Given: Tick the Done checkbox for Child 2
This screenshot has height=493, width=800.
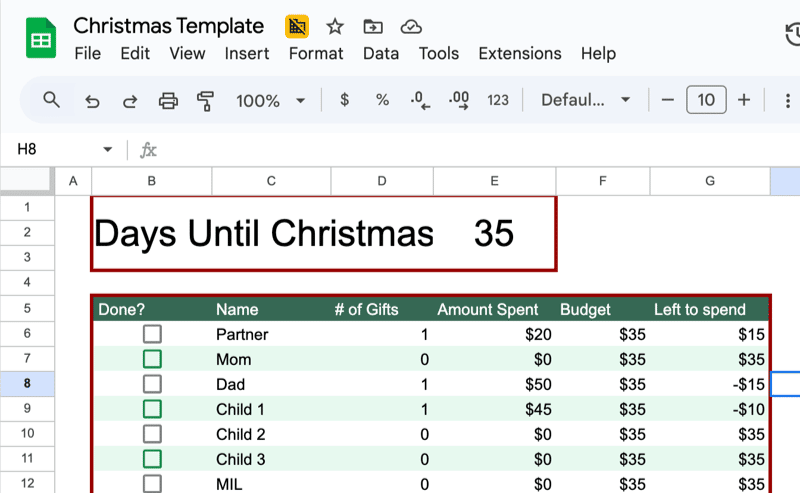Looking at the screenshot, I should pos(152,434).
